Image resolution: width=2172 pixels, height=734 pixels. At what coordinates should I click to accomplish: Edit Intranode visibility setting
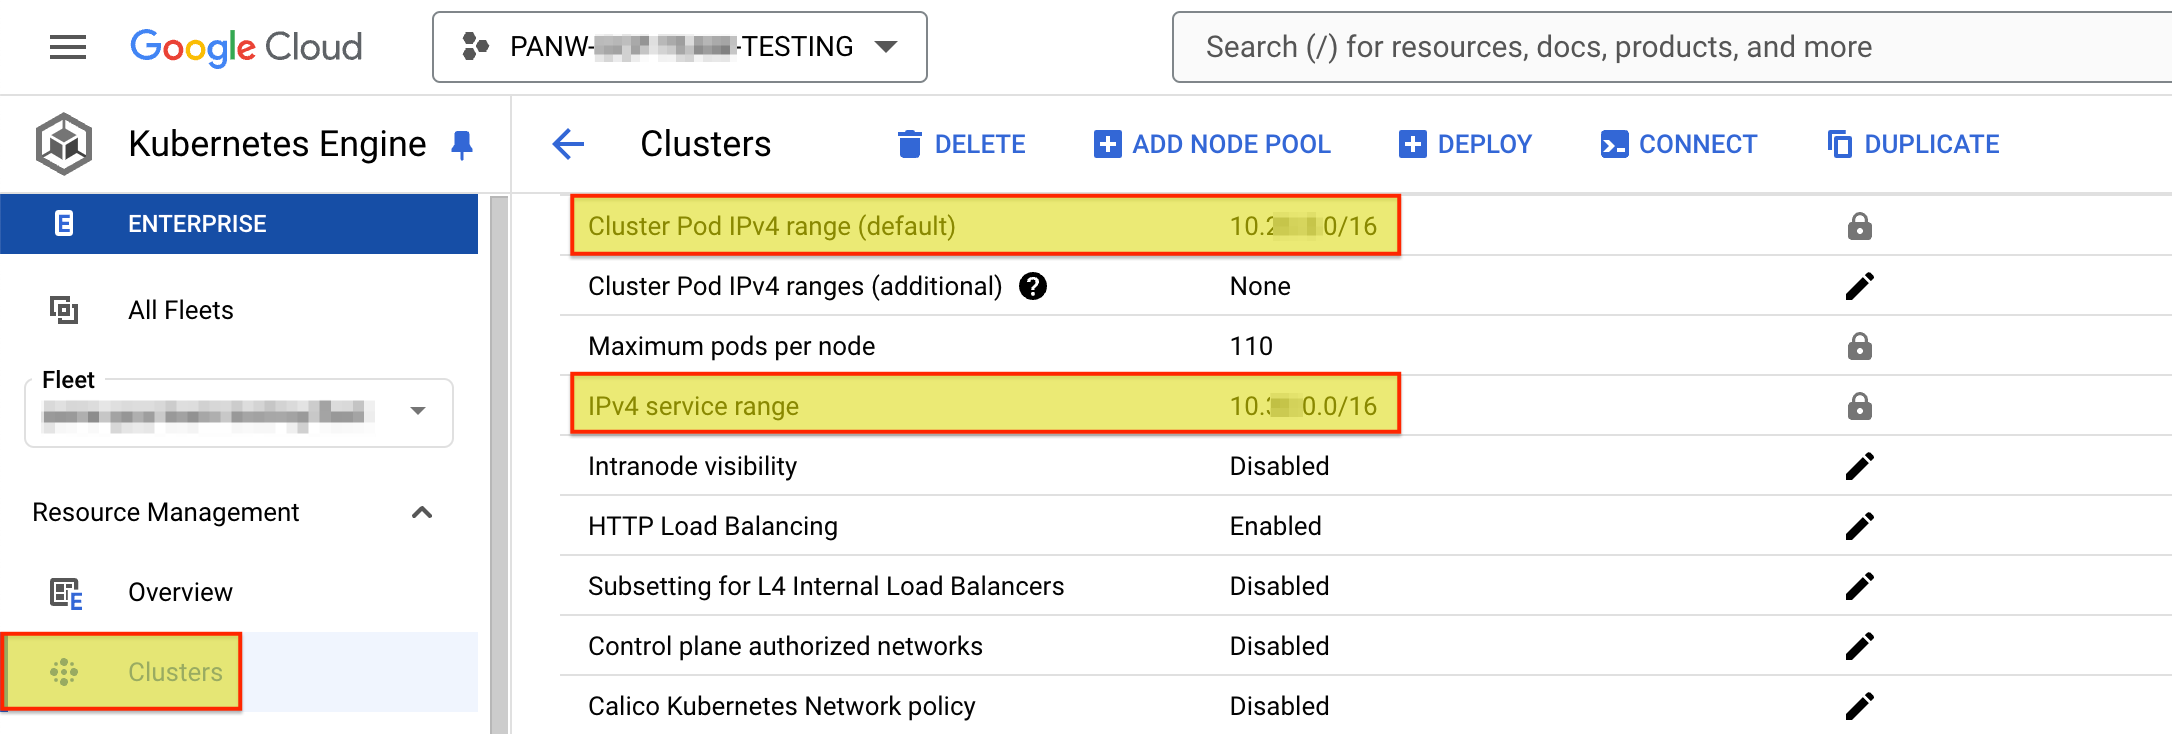(1859, 466)
